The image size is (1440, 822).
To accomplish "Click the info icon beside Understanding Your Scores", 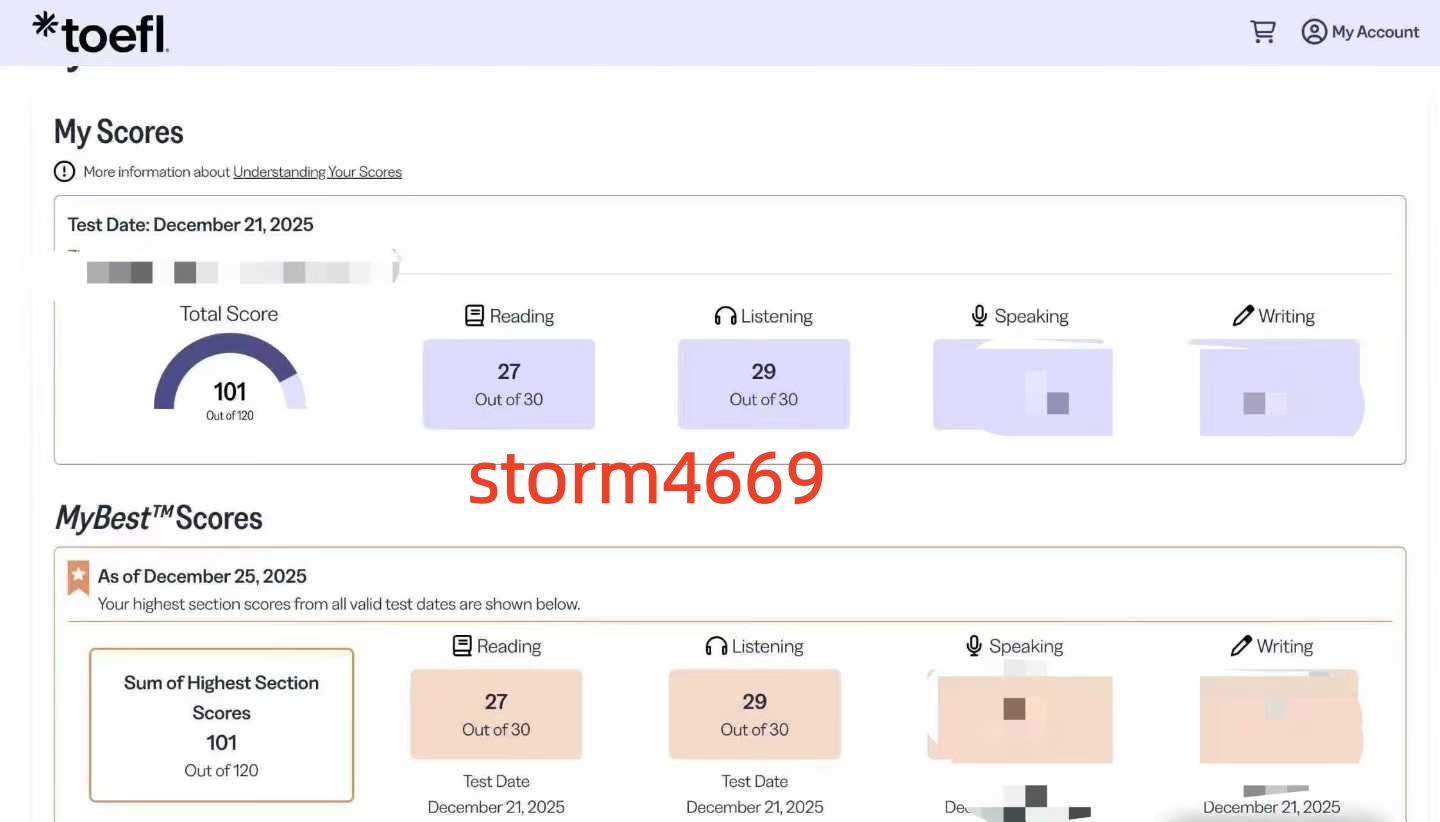I will 64,172.
